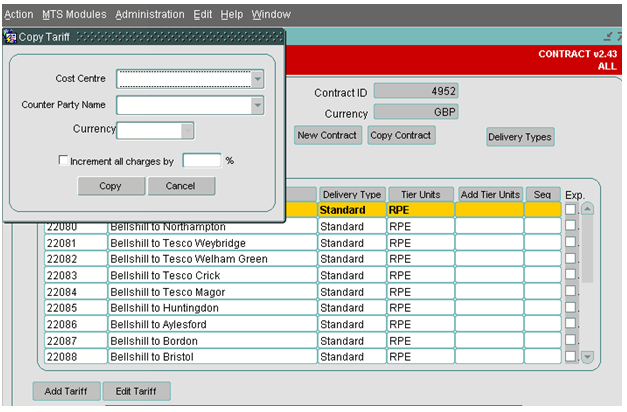Viewport: 627px width, 412px height.
Task: Click the Copy Tariff window icon
Action: pyautogui.click(x=10, y=37)
